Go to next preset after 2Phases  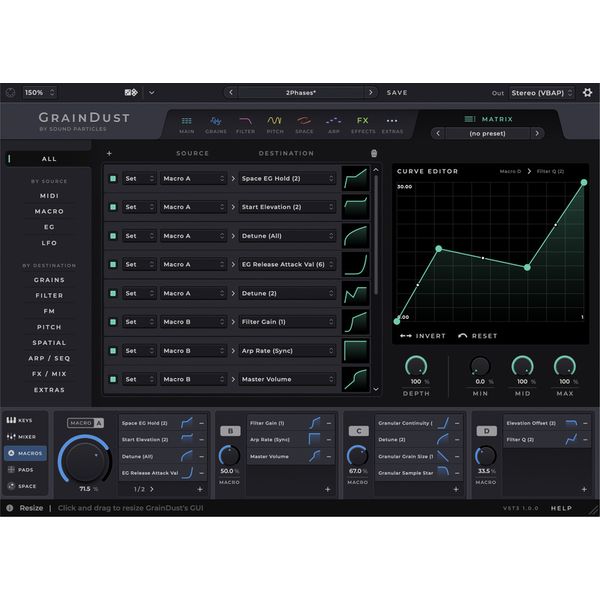point(370,93)
